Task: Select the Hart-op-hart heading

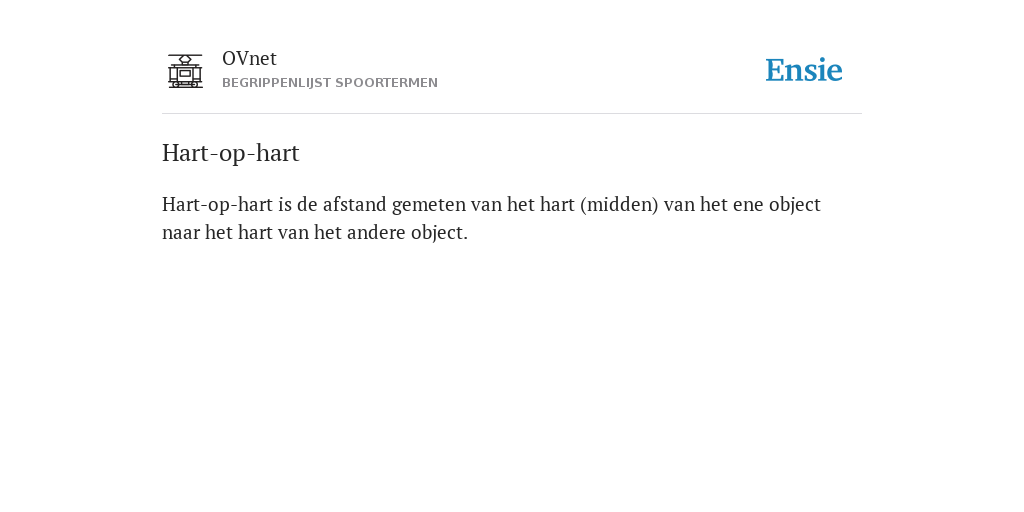Action: [x=231, y=153]
